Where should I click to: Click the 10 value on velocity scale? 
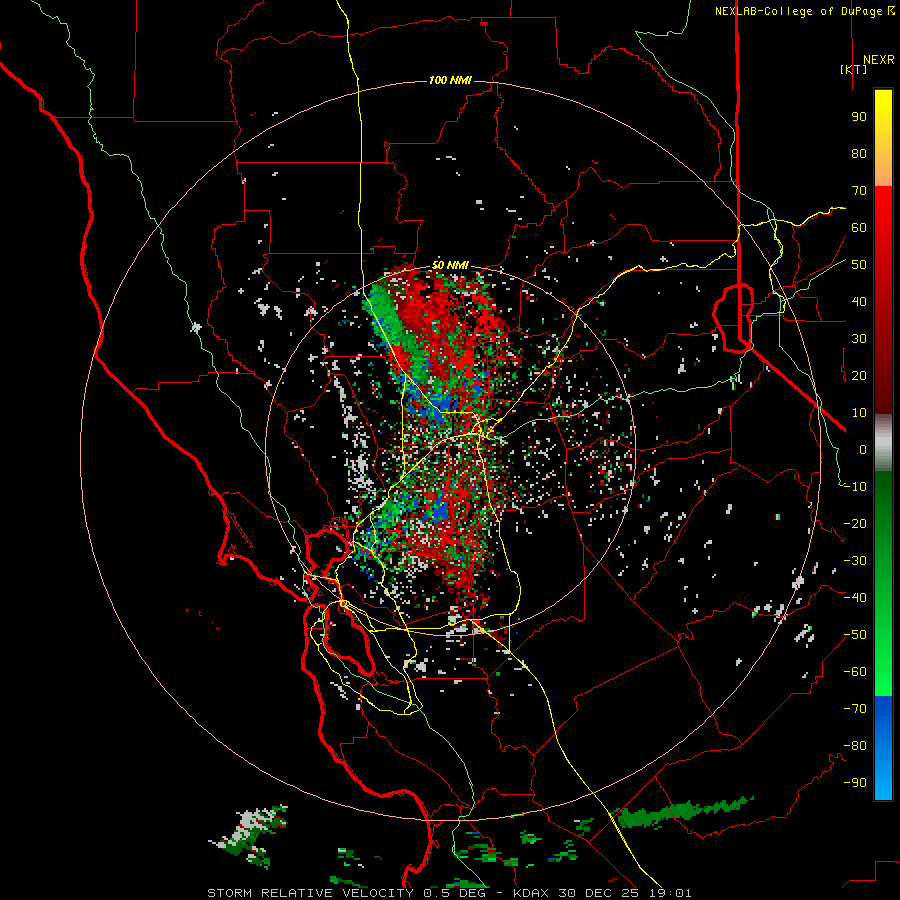859,413
